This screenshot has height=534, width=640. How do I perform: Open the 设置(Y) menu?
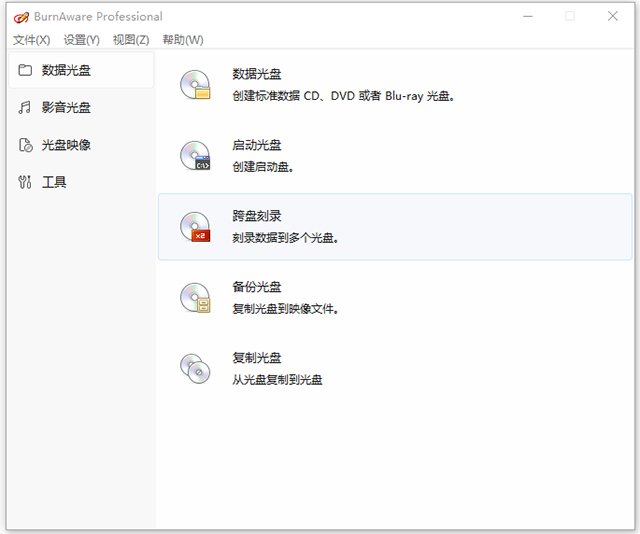coord(82,40)
